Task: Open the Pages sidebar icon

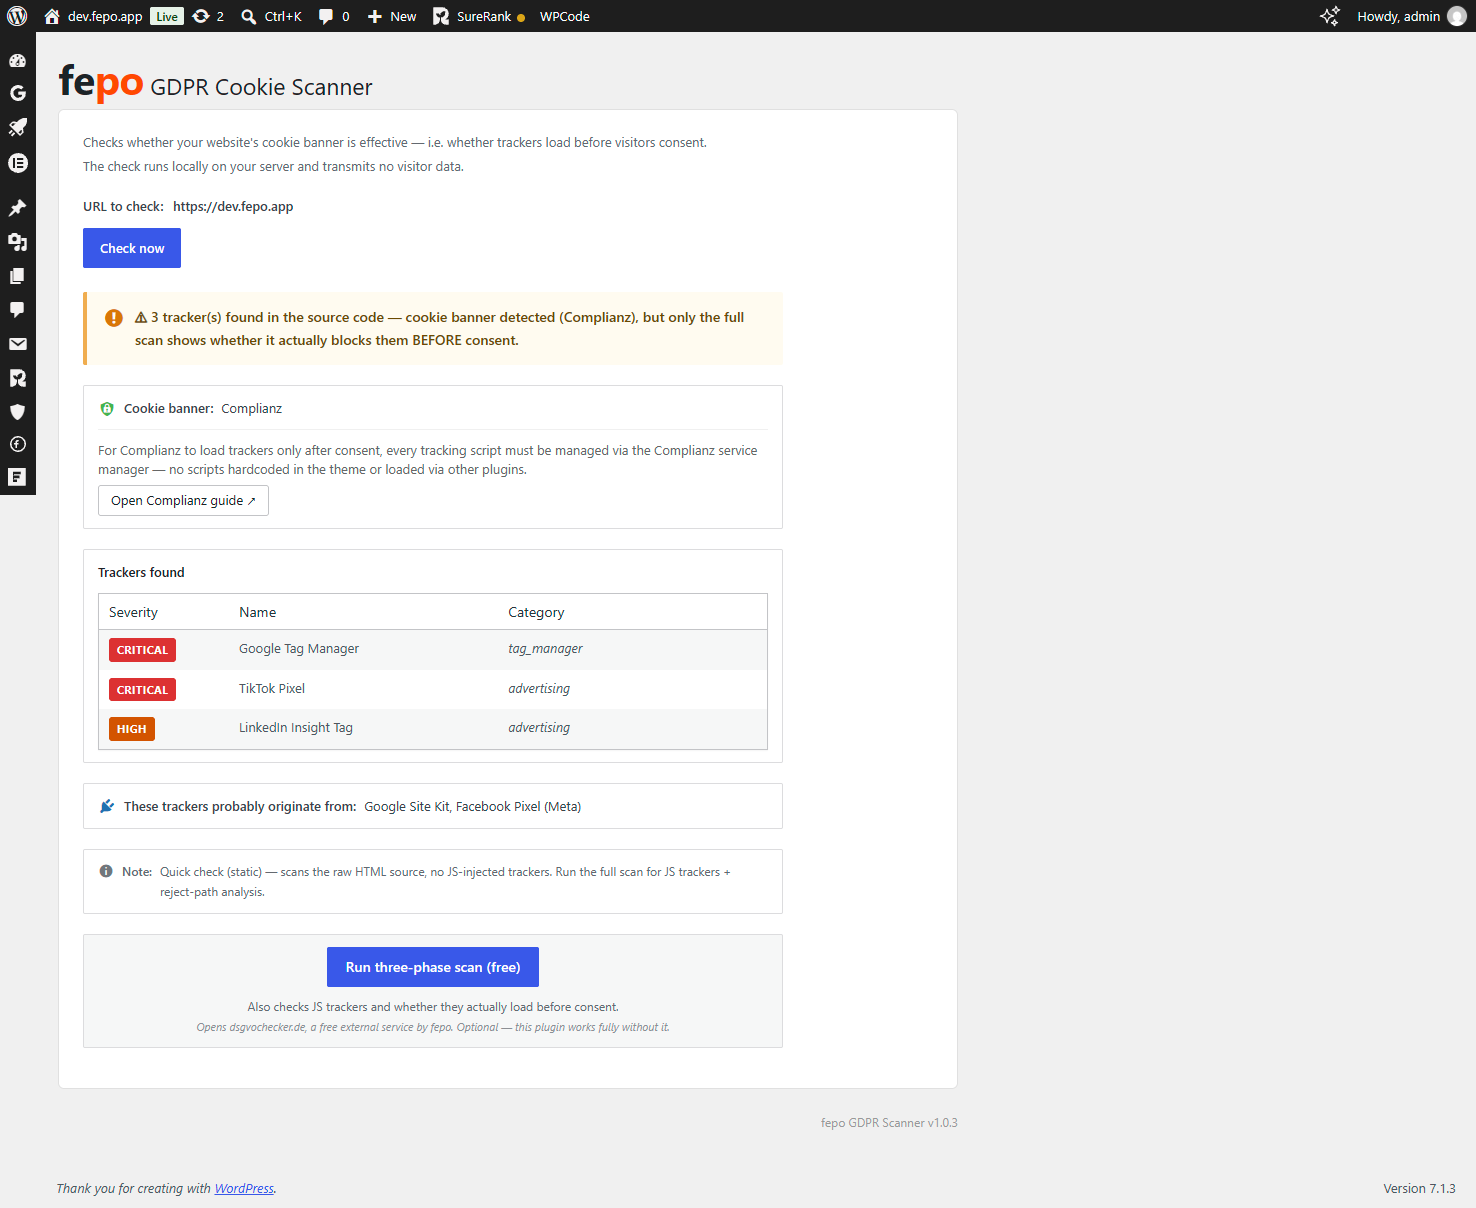Action: coord(17,276)
